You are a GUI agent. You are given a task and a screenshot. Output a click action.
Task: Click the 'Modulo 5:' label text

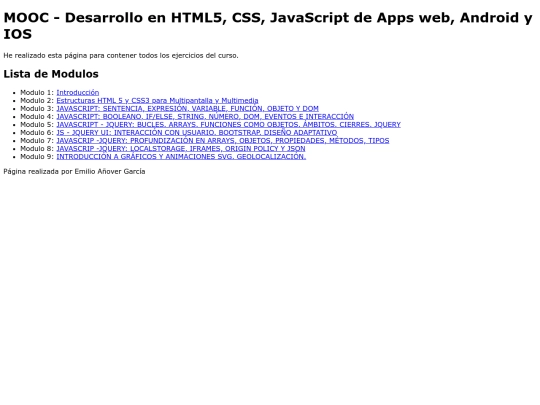pos(37,124)
